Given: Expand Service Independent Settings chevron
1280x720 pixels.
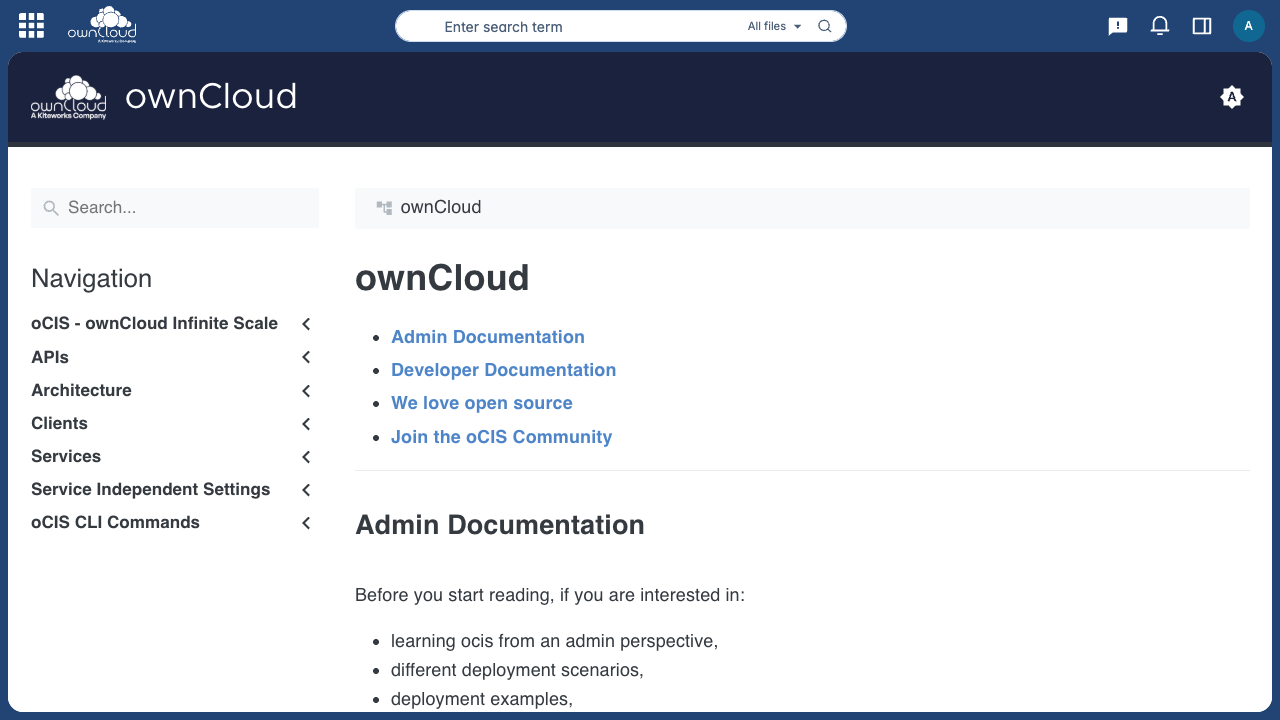Looking at the screenshot, I should [306, 490].
